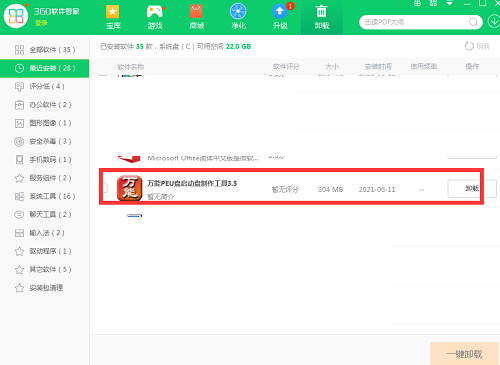Open the 净化 cleanup section
Screen dimensions: 500x365
click(238, 17)
